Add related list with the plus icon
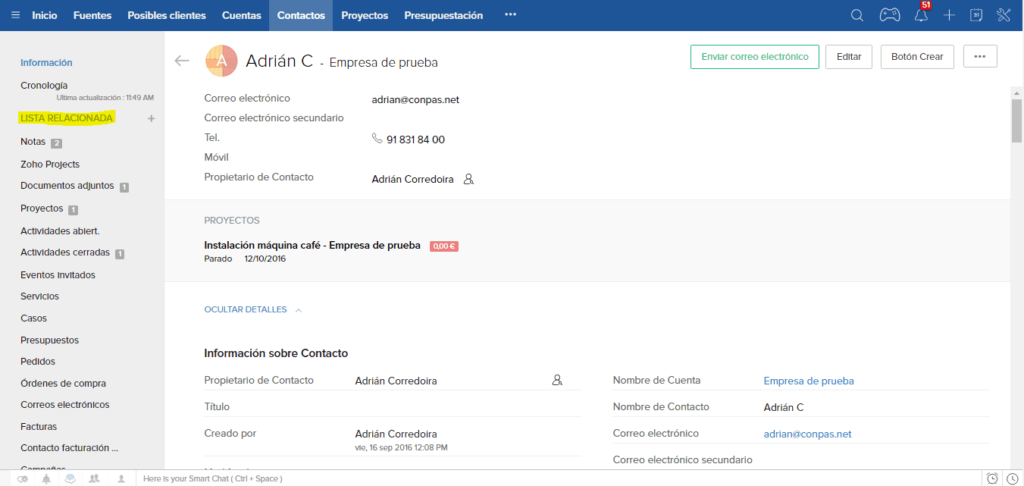1024x486 pixels. pos(152,118)
